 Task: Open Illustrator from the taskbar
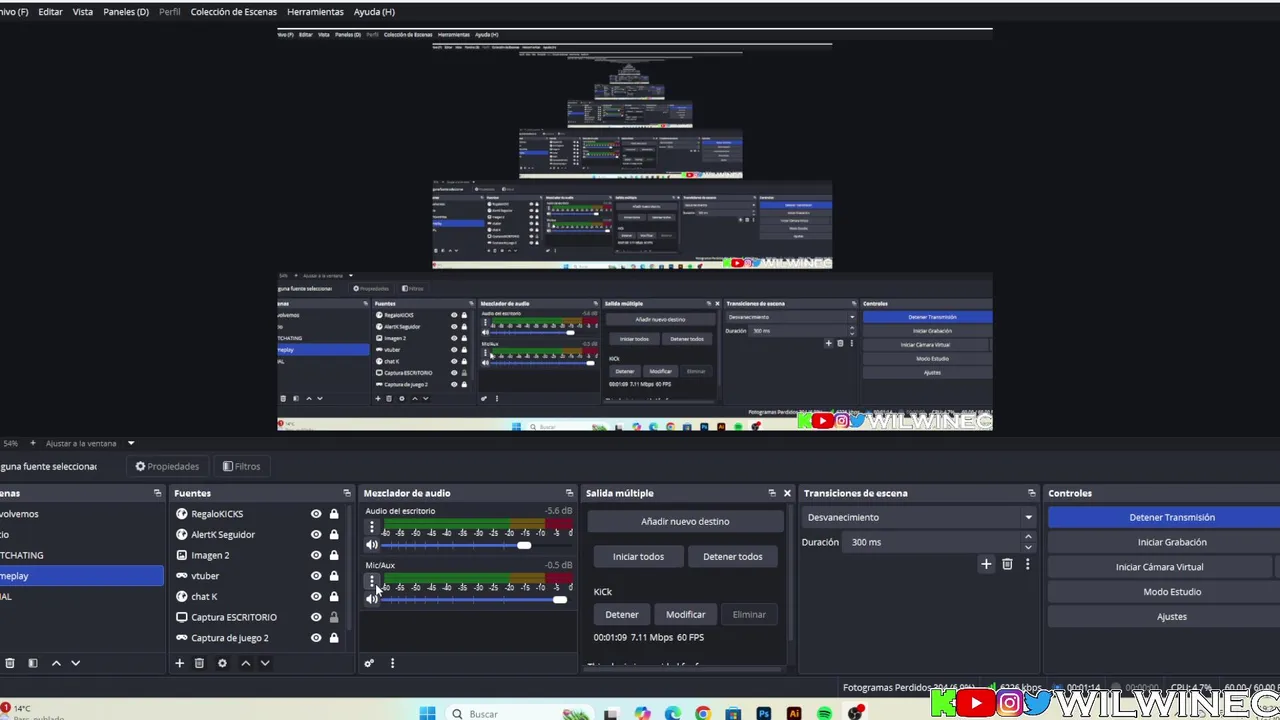point(794,713)
